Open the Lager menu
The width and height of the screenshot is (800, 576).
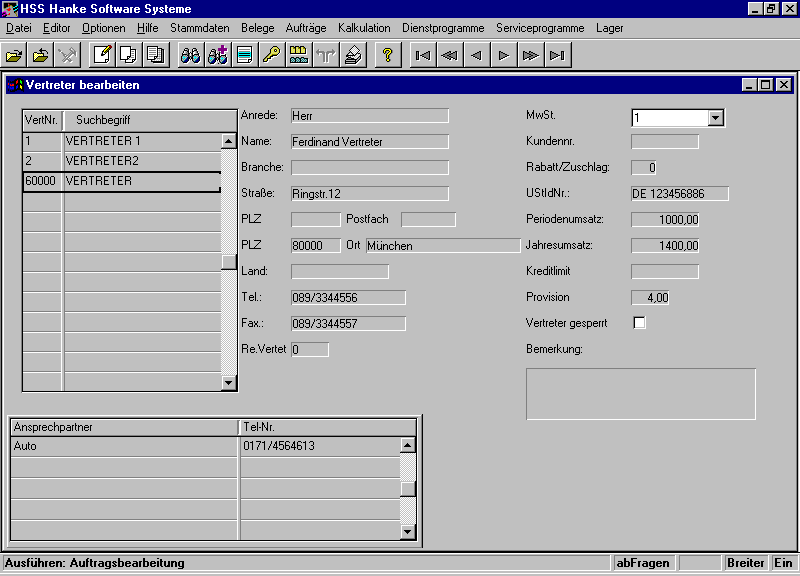(609, 28)
